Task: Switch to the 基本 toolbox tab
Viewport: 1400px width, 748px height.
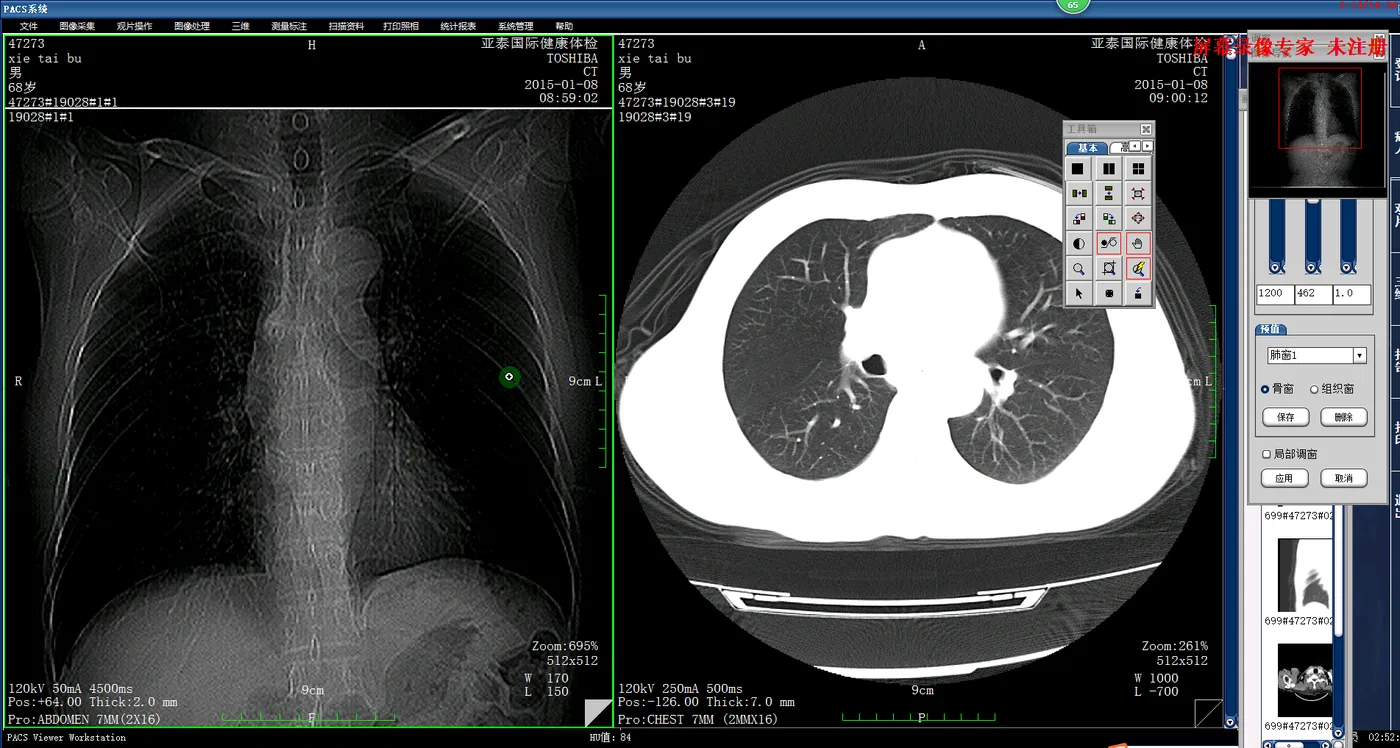Action: coord(1087,147)
